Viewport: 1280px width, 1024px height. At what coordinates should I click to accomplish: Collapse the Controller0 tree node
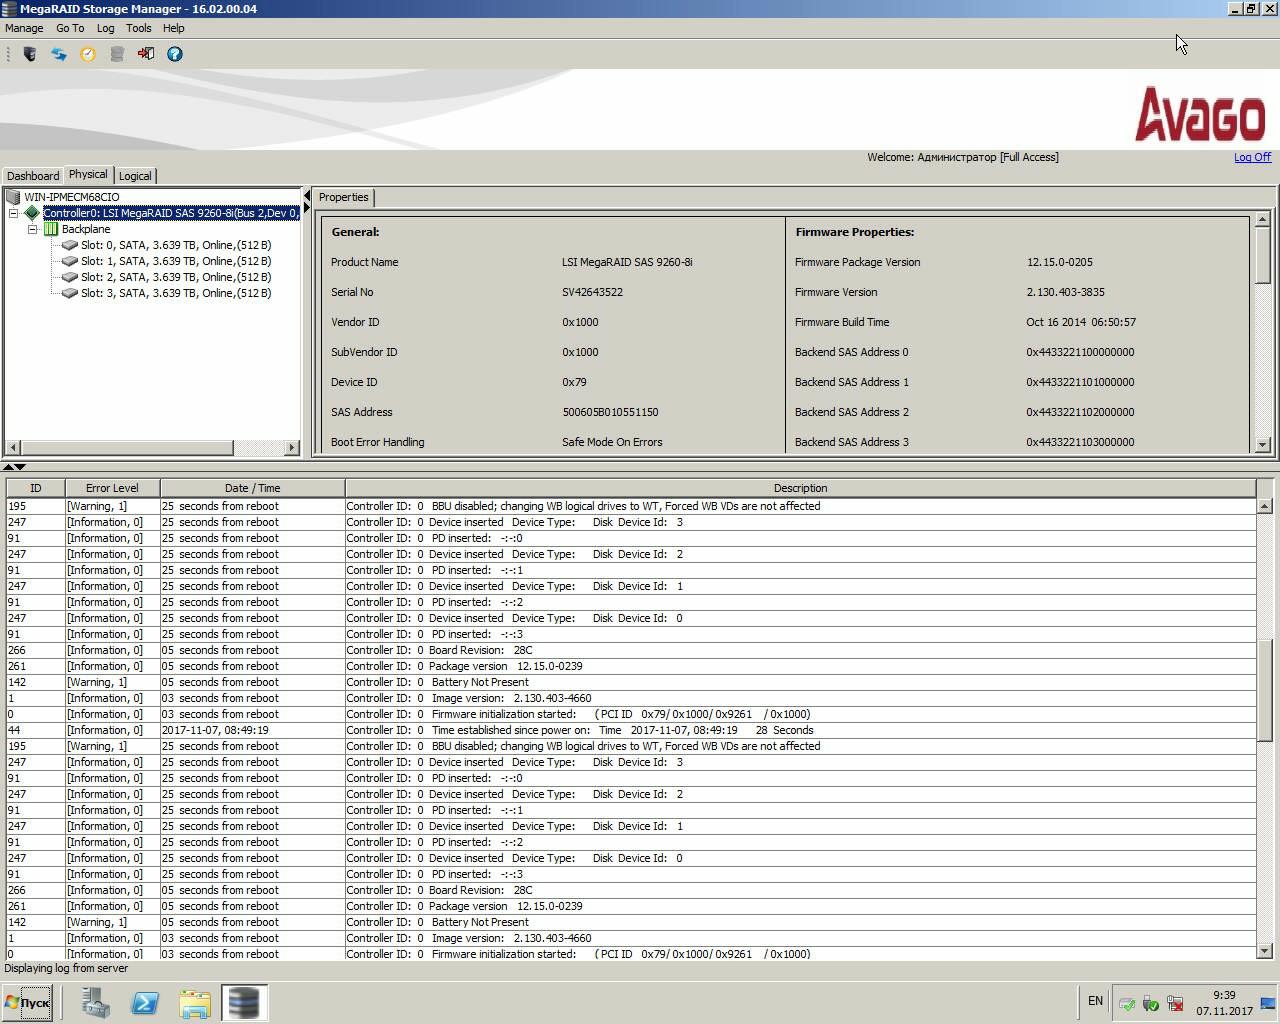point(14,213)
